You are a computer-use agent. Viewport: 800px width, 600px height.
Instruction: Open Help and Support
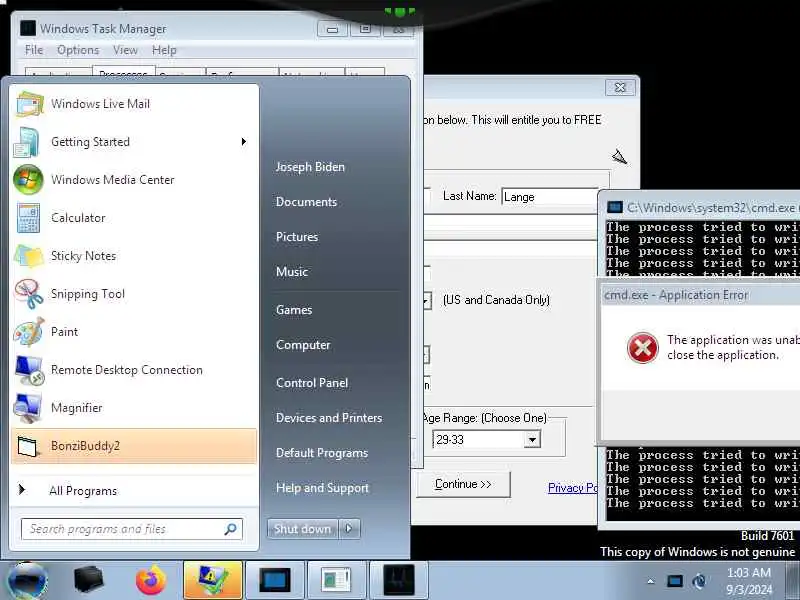322,488
